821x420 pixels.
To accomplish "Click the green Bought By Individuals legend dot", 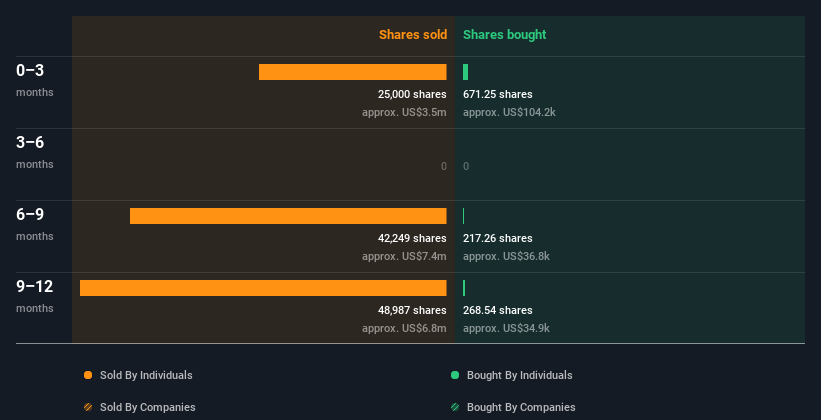I will [455, 375].
